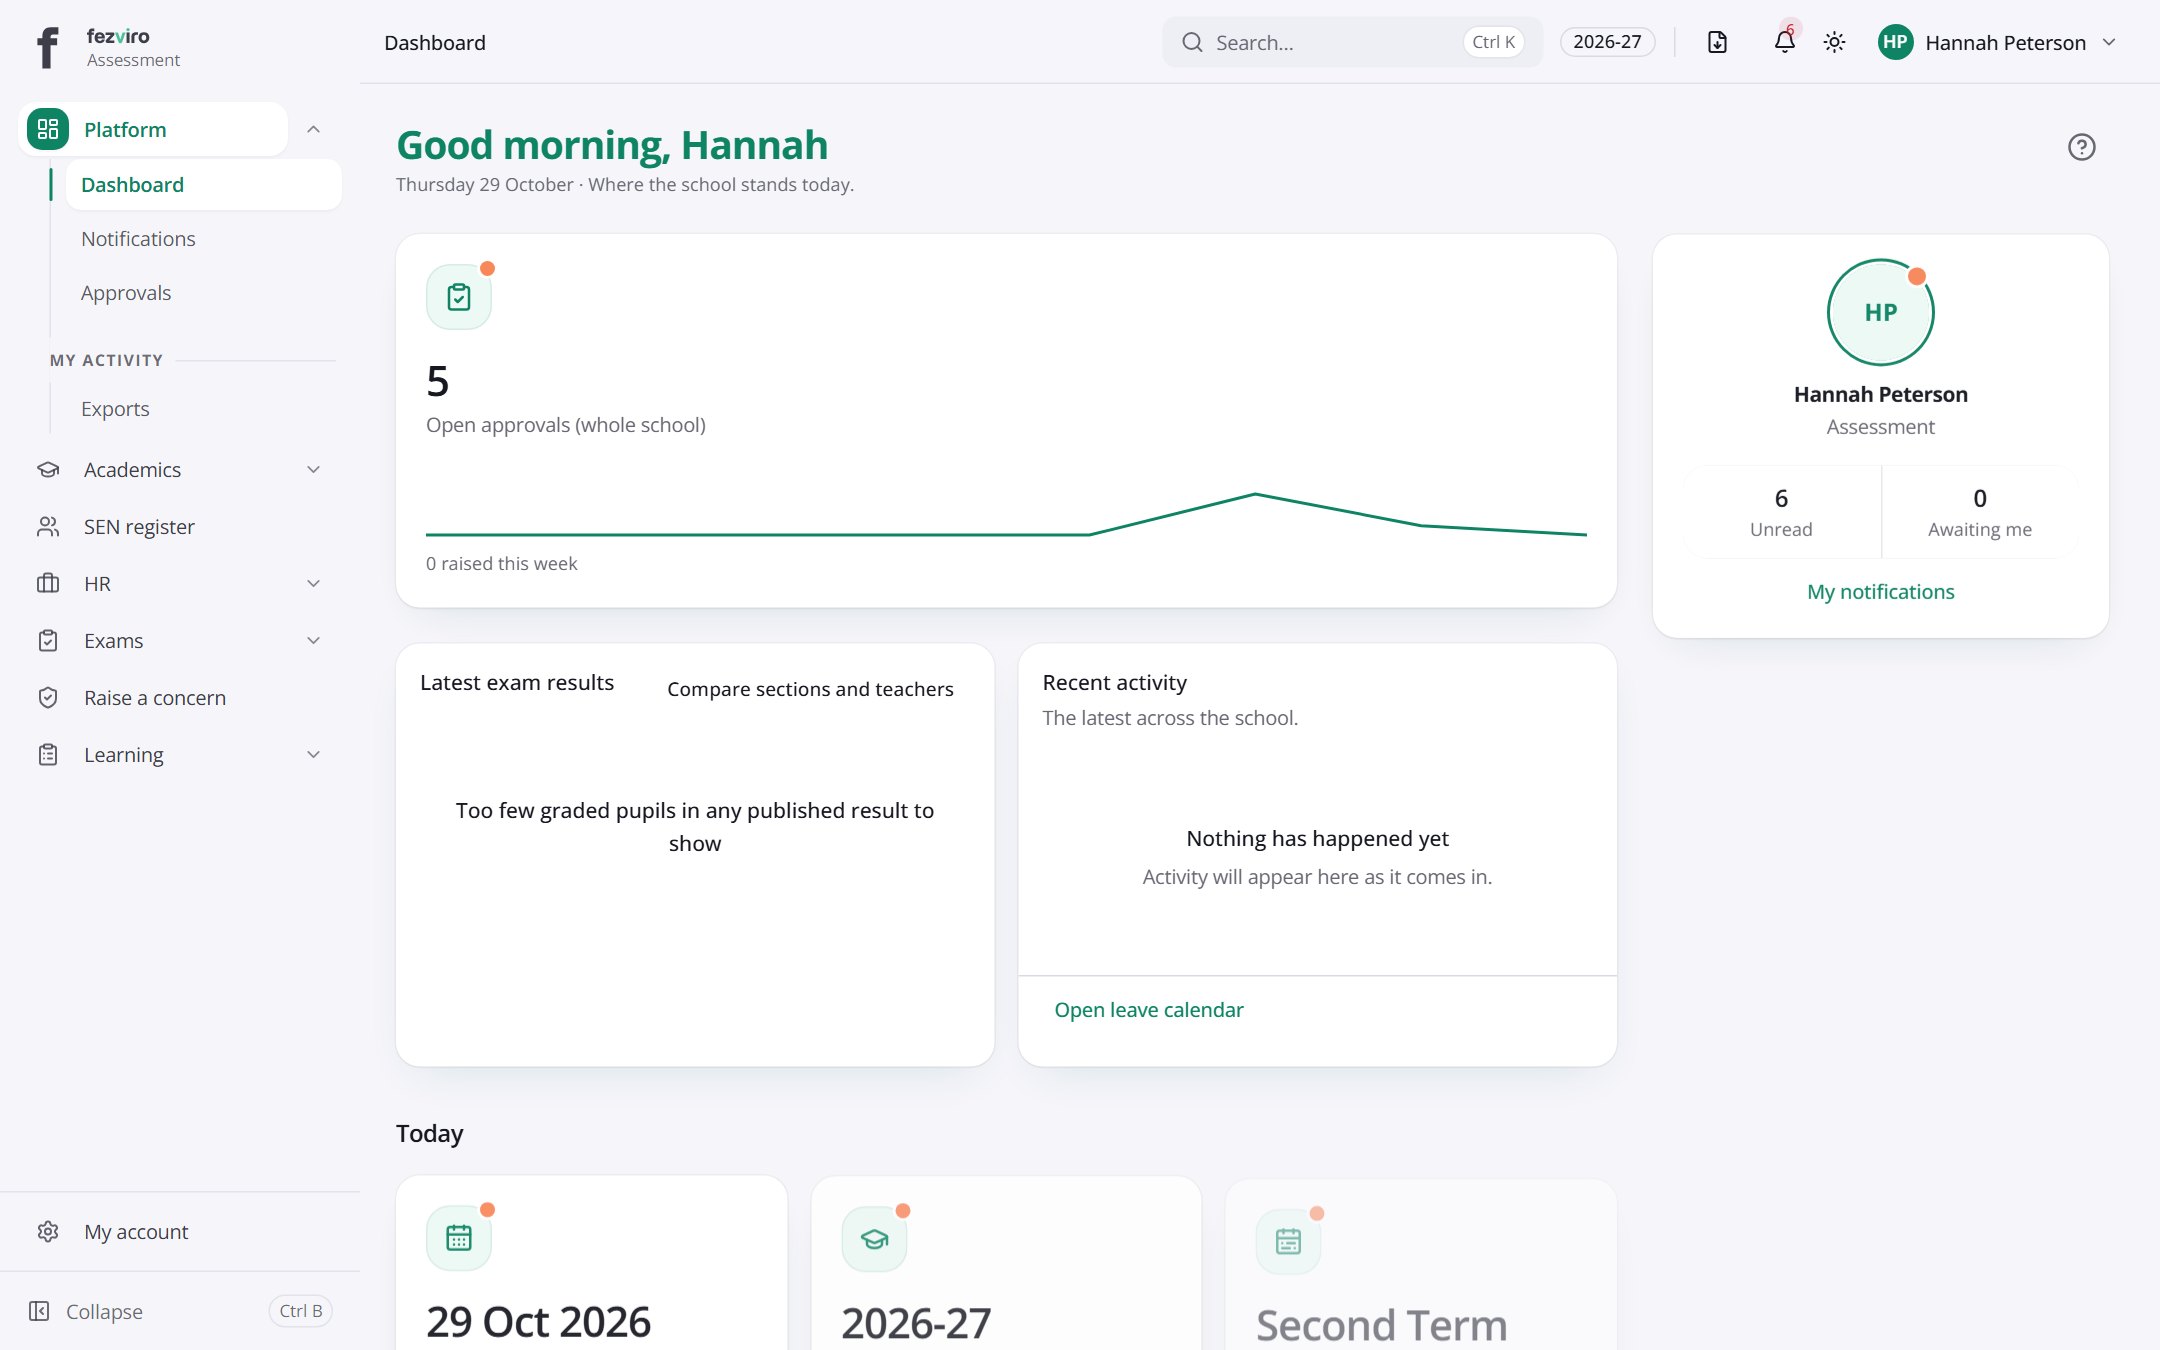
Task: Click the Raise a concern shield icon
Action: click(x=48, y=698)
